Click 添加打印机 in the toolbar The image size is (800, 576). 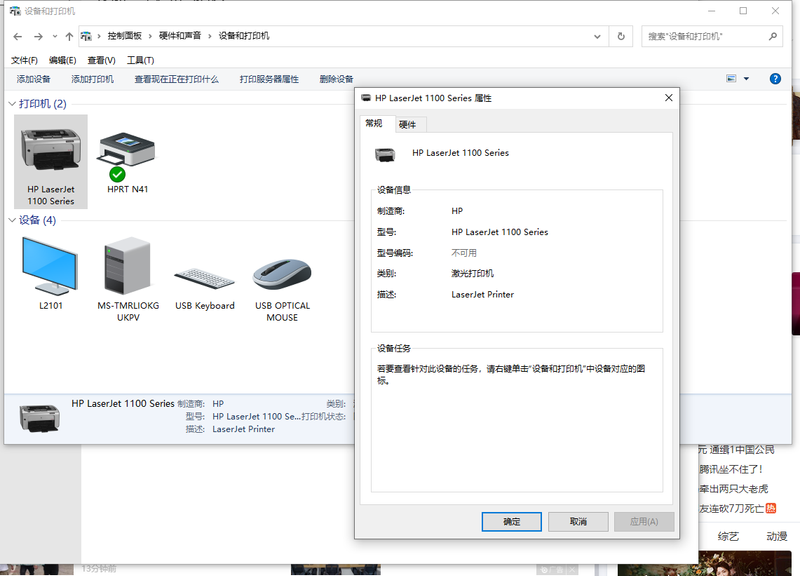click(92, 79)
